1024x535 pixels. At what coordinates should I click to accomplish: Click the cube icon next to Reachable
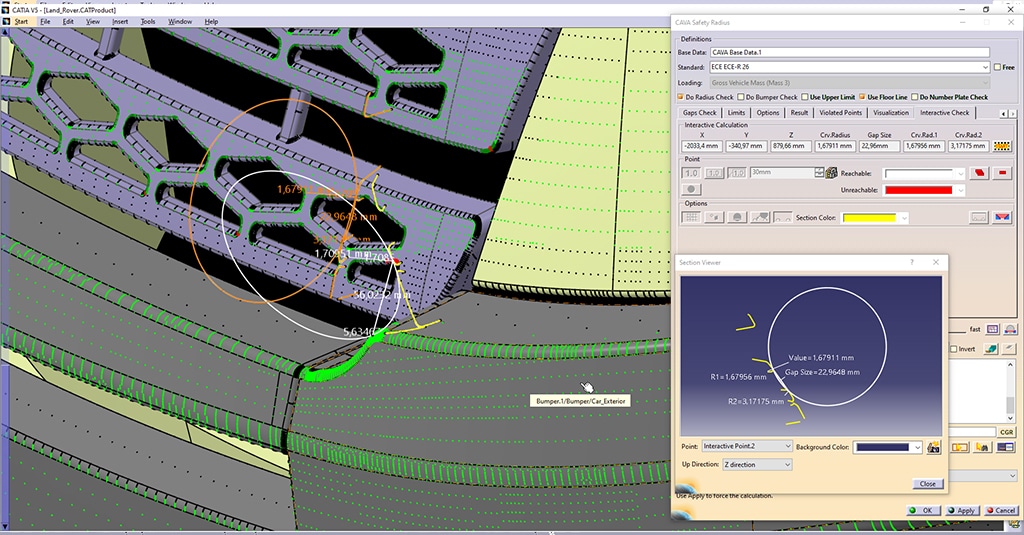(x=831, y=173)
